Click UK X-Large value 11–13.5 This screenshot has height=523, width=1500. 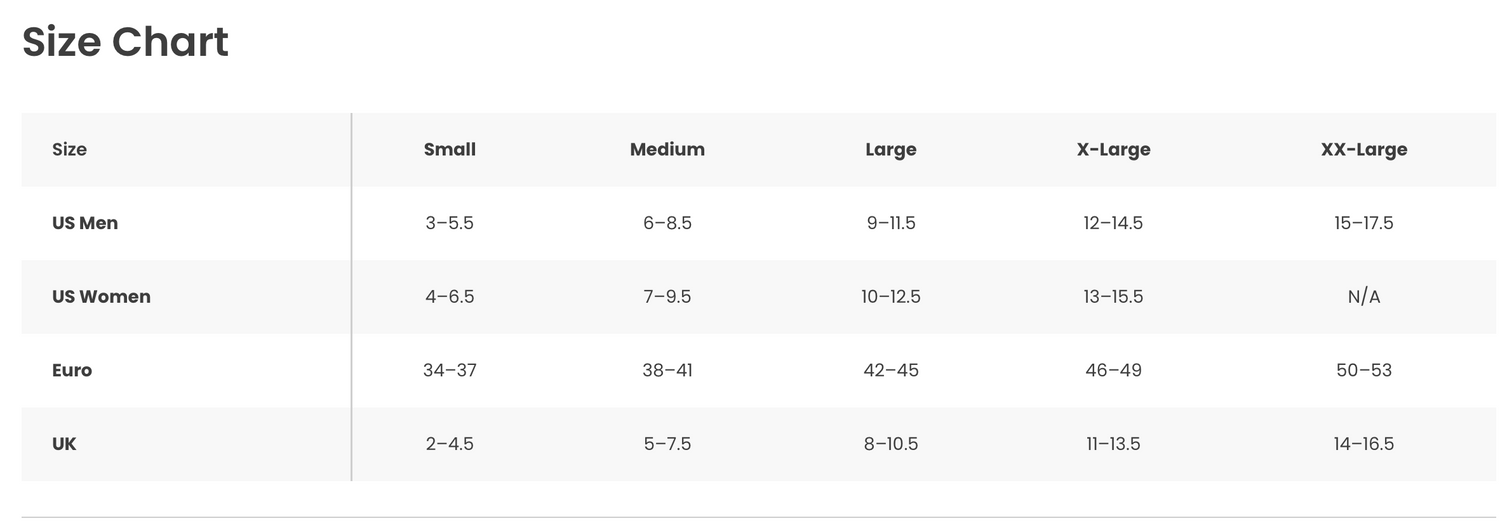tap(1113, 444)
